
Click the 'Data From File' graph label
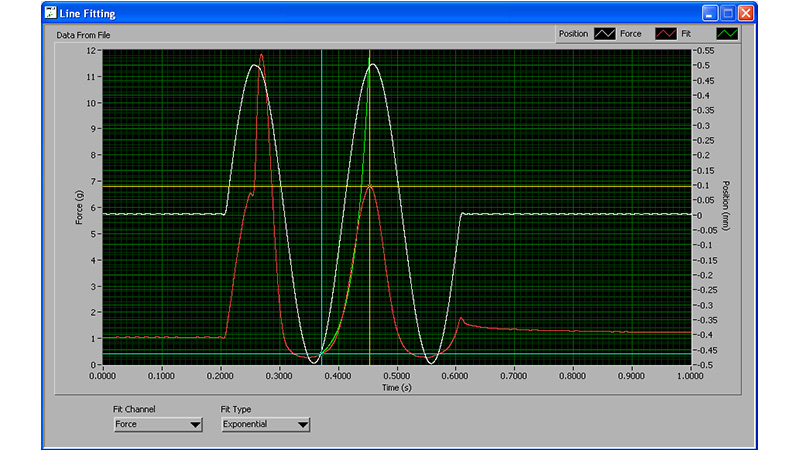click(x=83, y=35)
